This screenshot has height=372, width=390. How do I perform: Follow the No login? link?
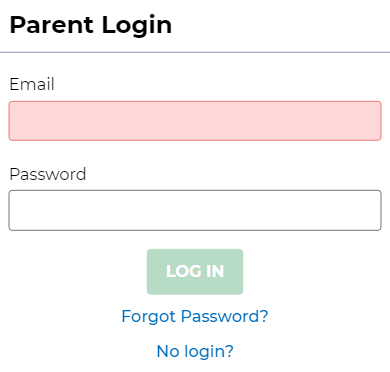click(x=195, y=351)
